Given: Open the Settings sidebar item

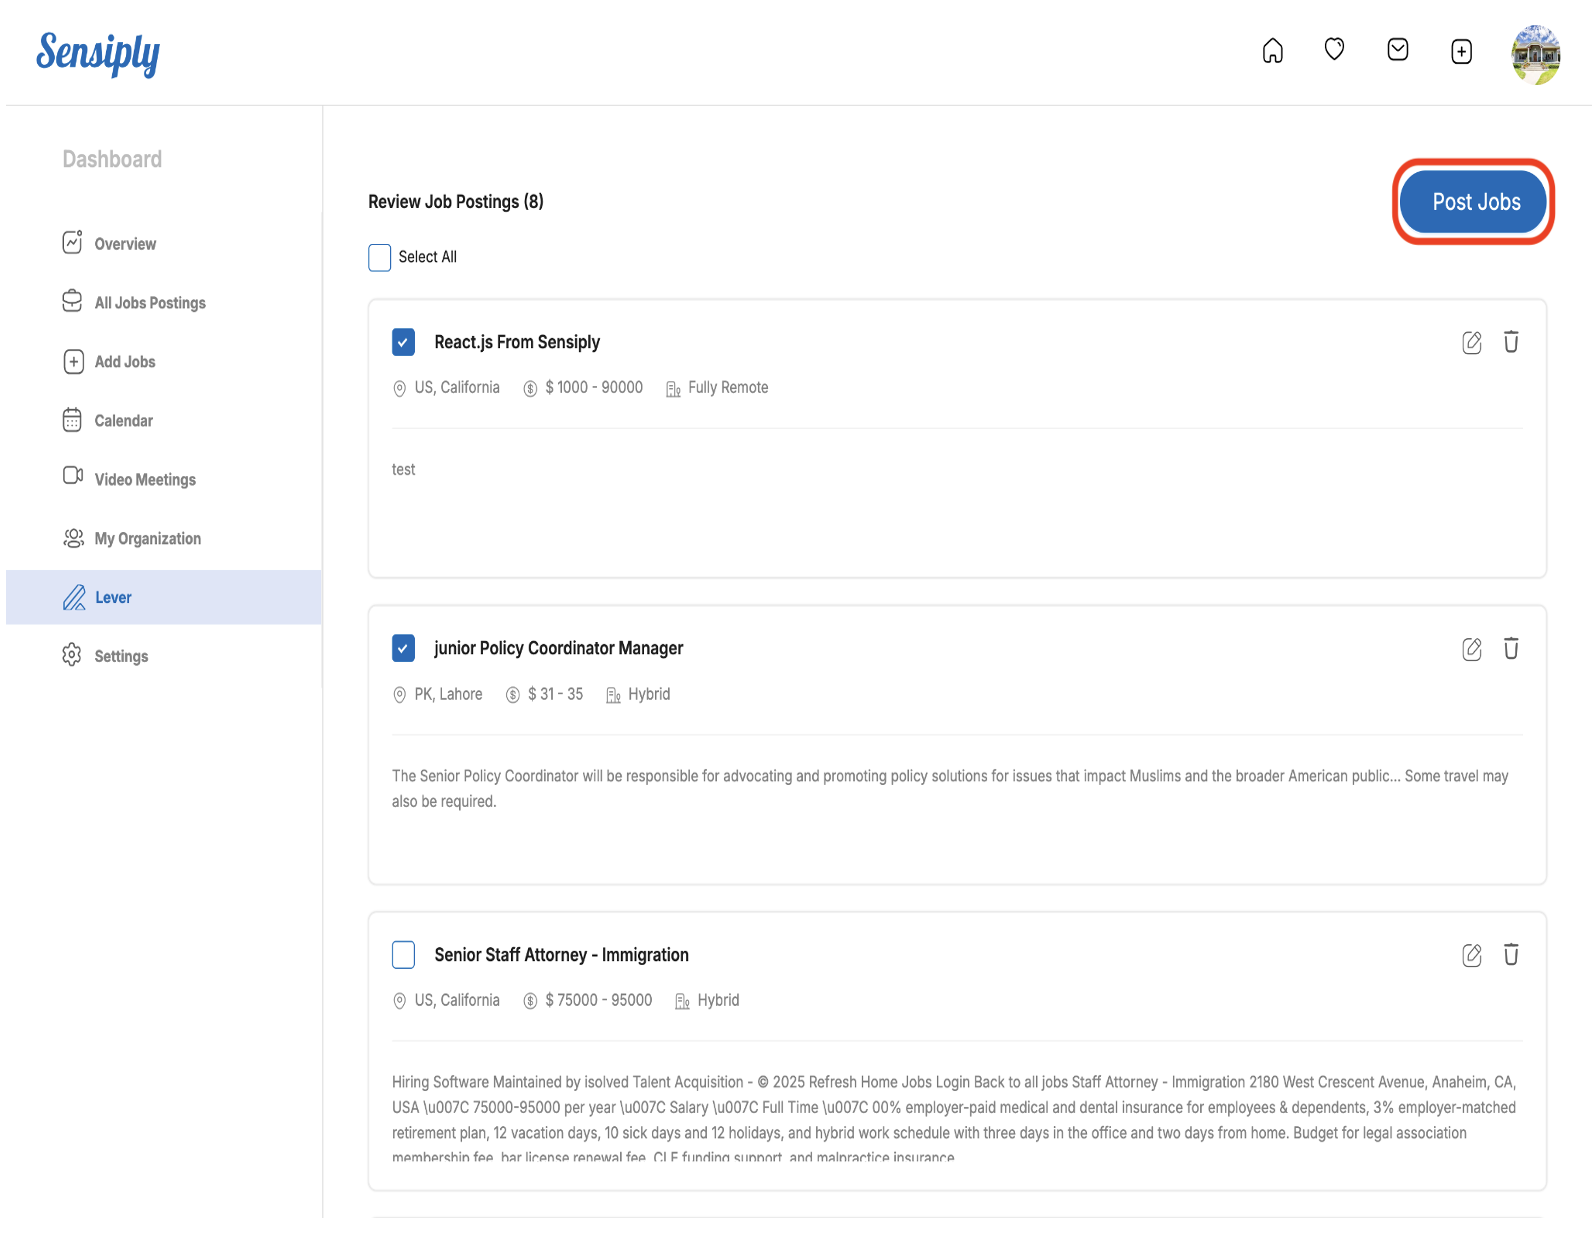Looking at the screenshot, I should pos(121,657).
